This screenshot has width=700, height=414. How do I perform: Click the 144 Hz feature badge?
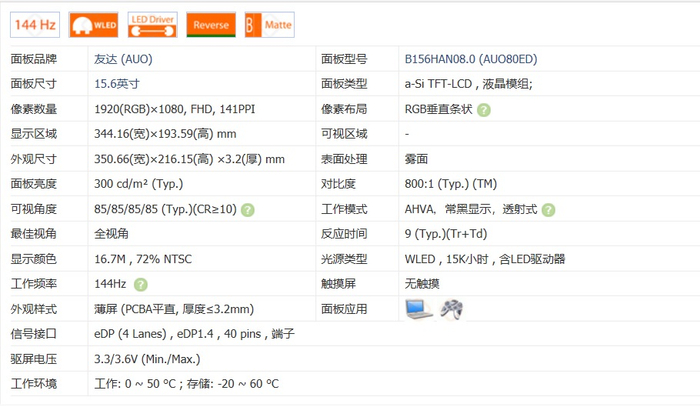pyautogui.click(x=35, y=25)
